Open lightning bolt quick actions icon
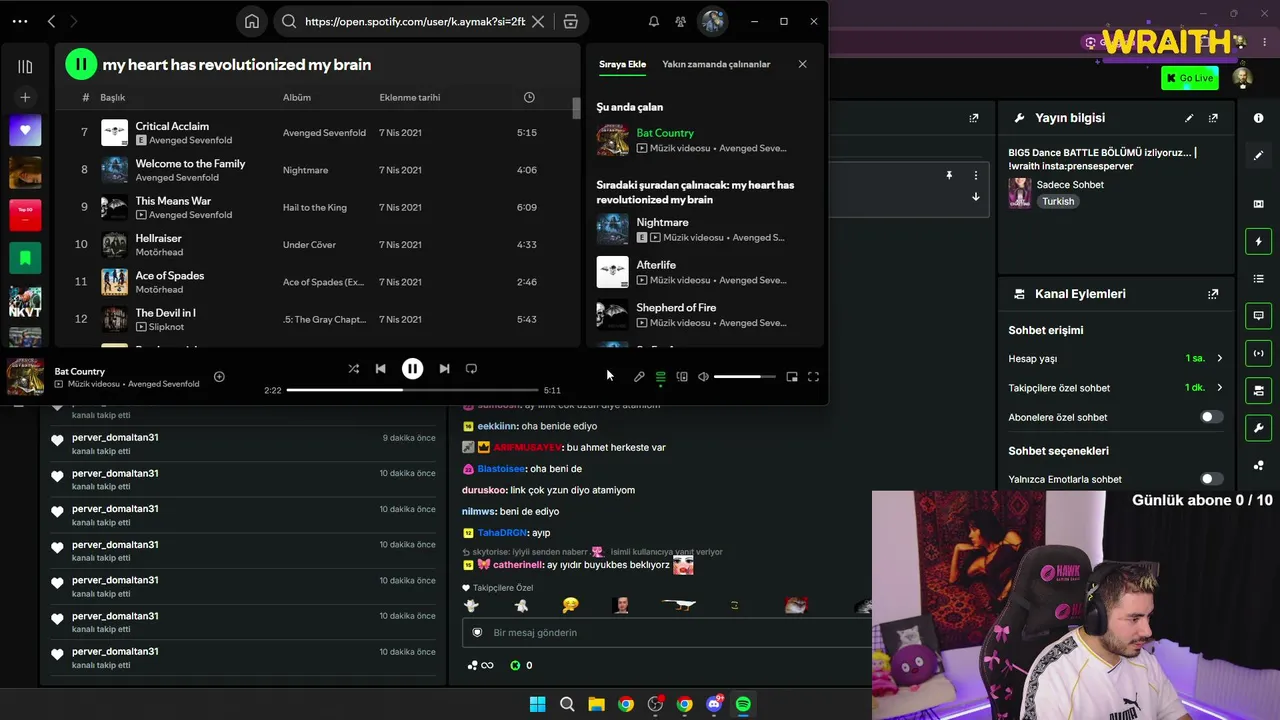The image size is (1280, 720). pos(1258,241)
